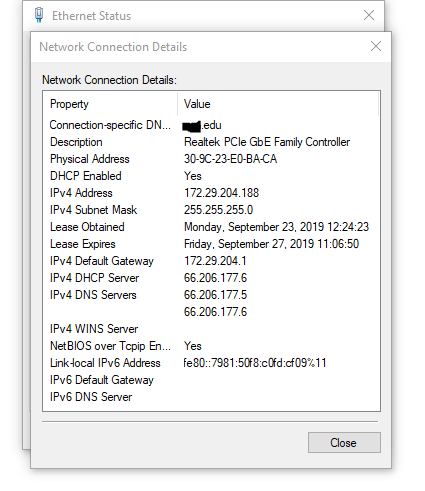
Task: Click the Ethernet Status network icon
Action: (39, 15)
